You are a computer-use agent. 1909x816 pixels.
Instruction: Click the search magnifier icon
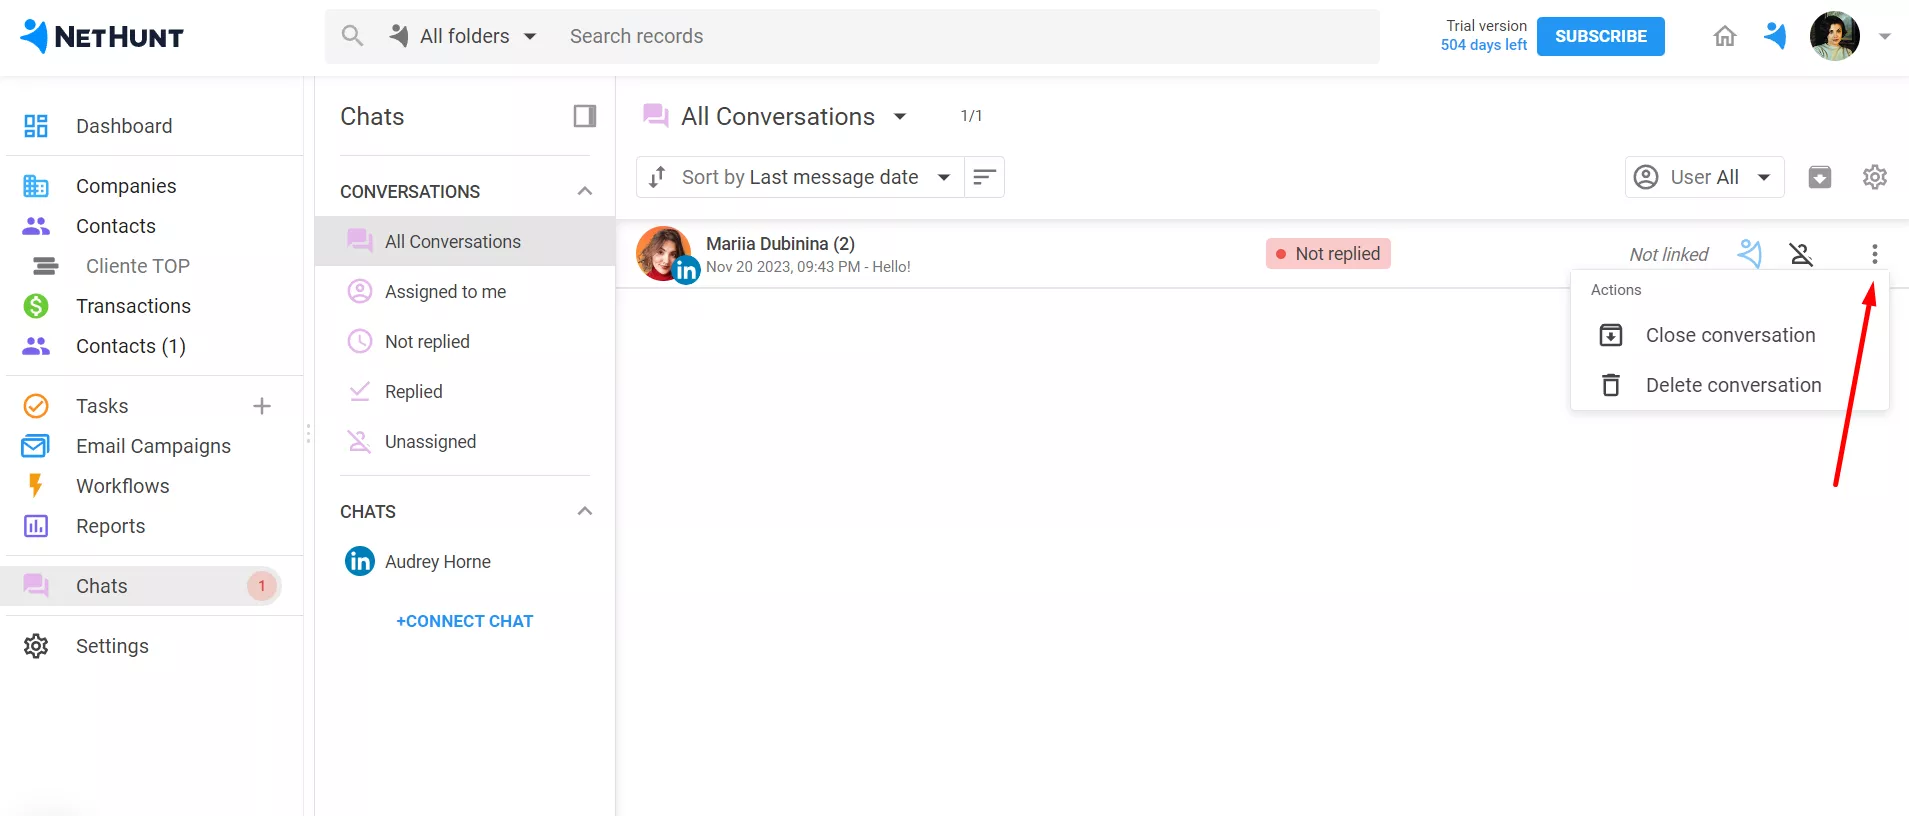point(352,36)
